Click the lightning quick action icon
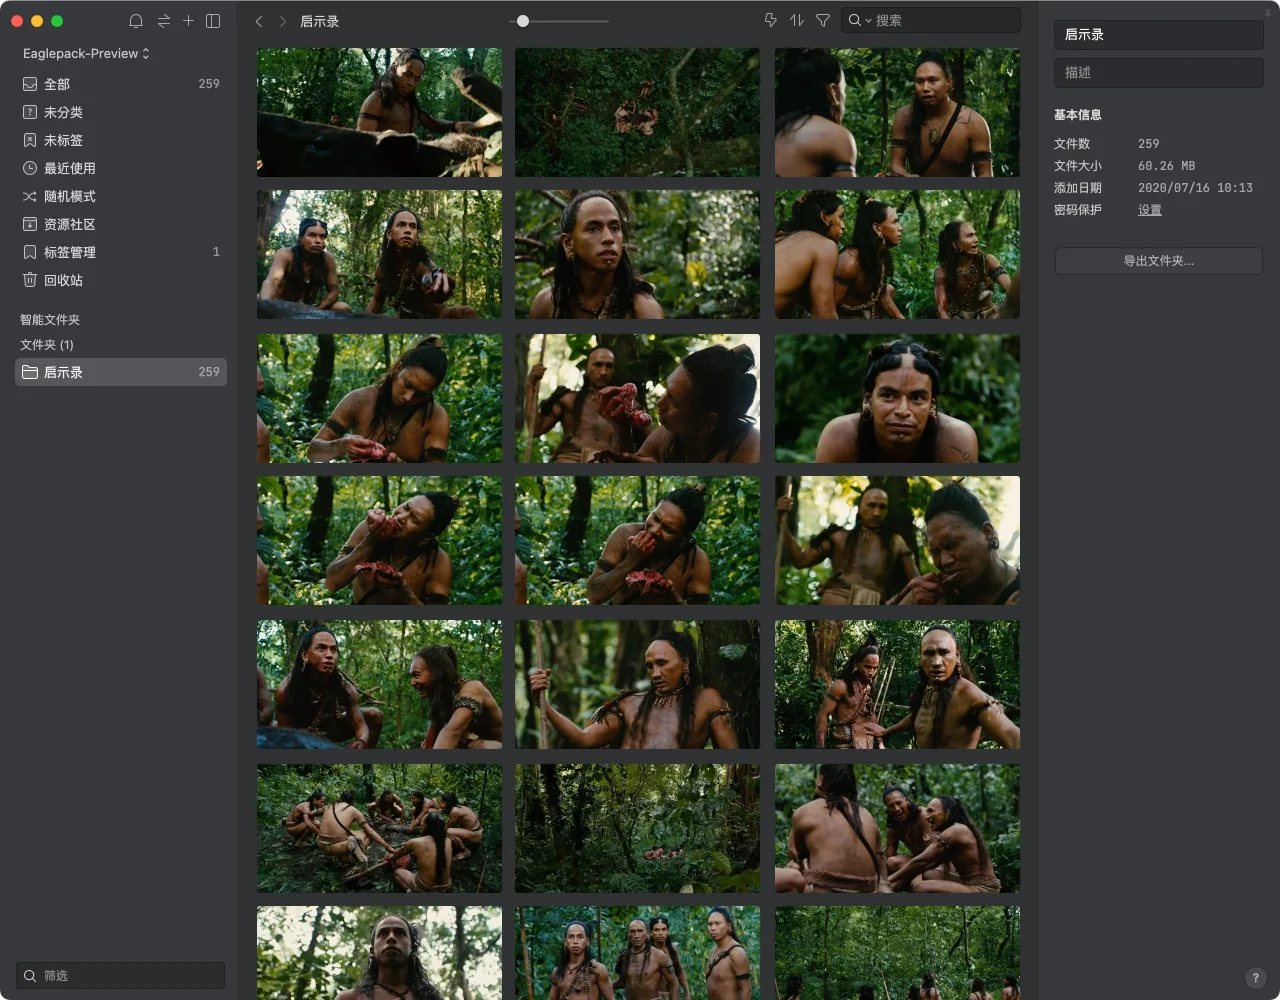The image size is (1280, 1000). [x=770, y=20]
